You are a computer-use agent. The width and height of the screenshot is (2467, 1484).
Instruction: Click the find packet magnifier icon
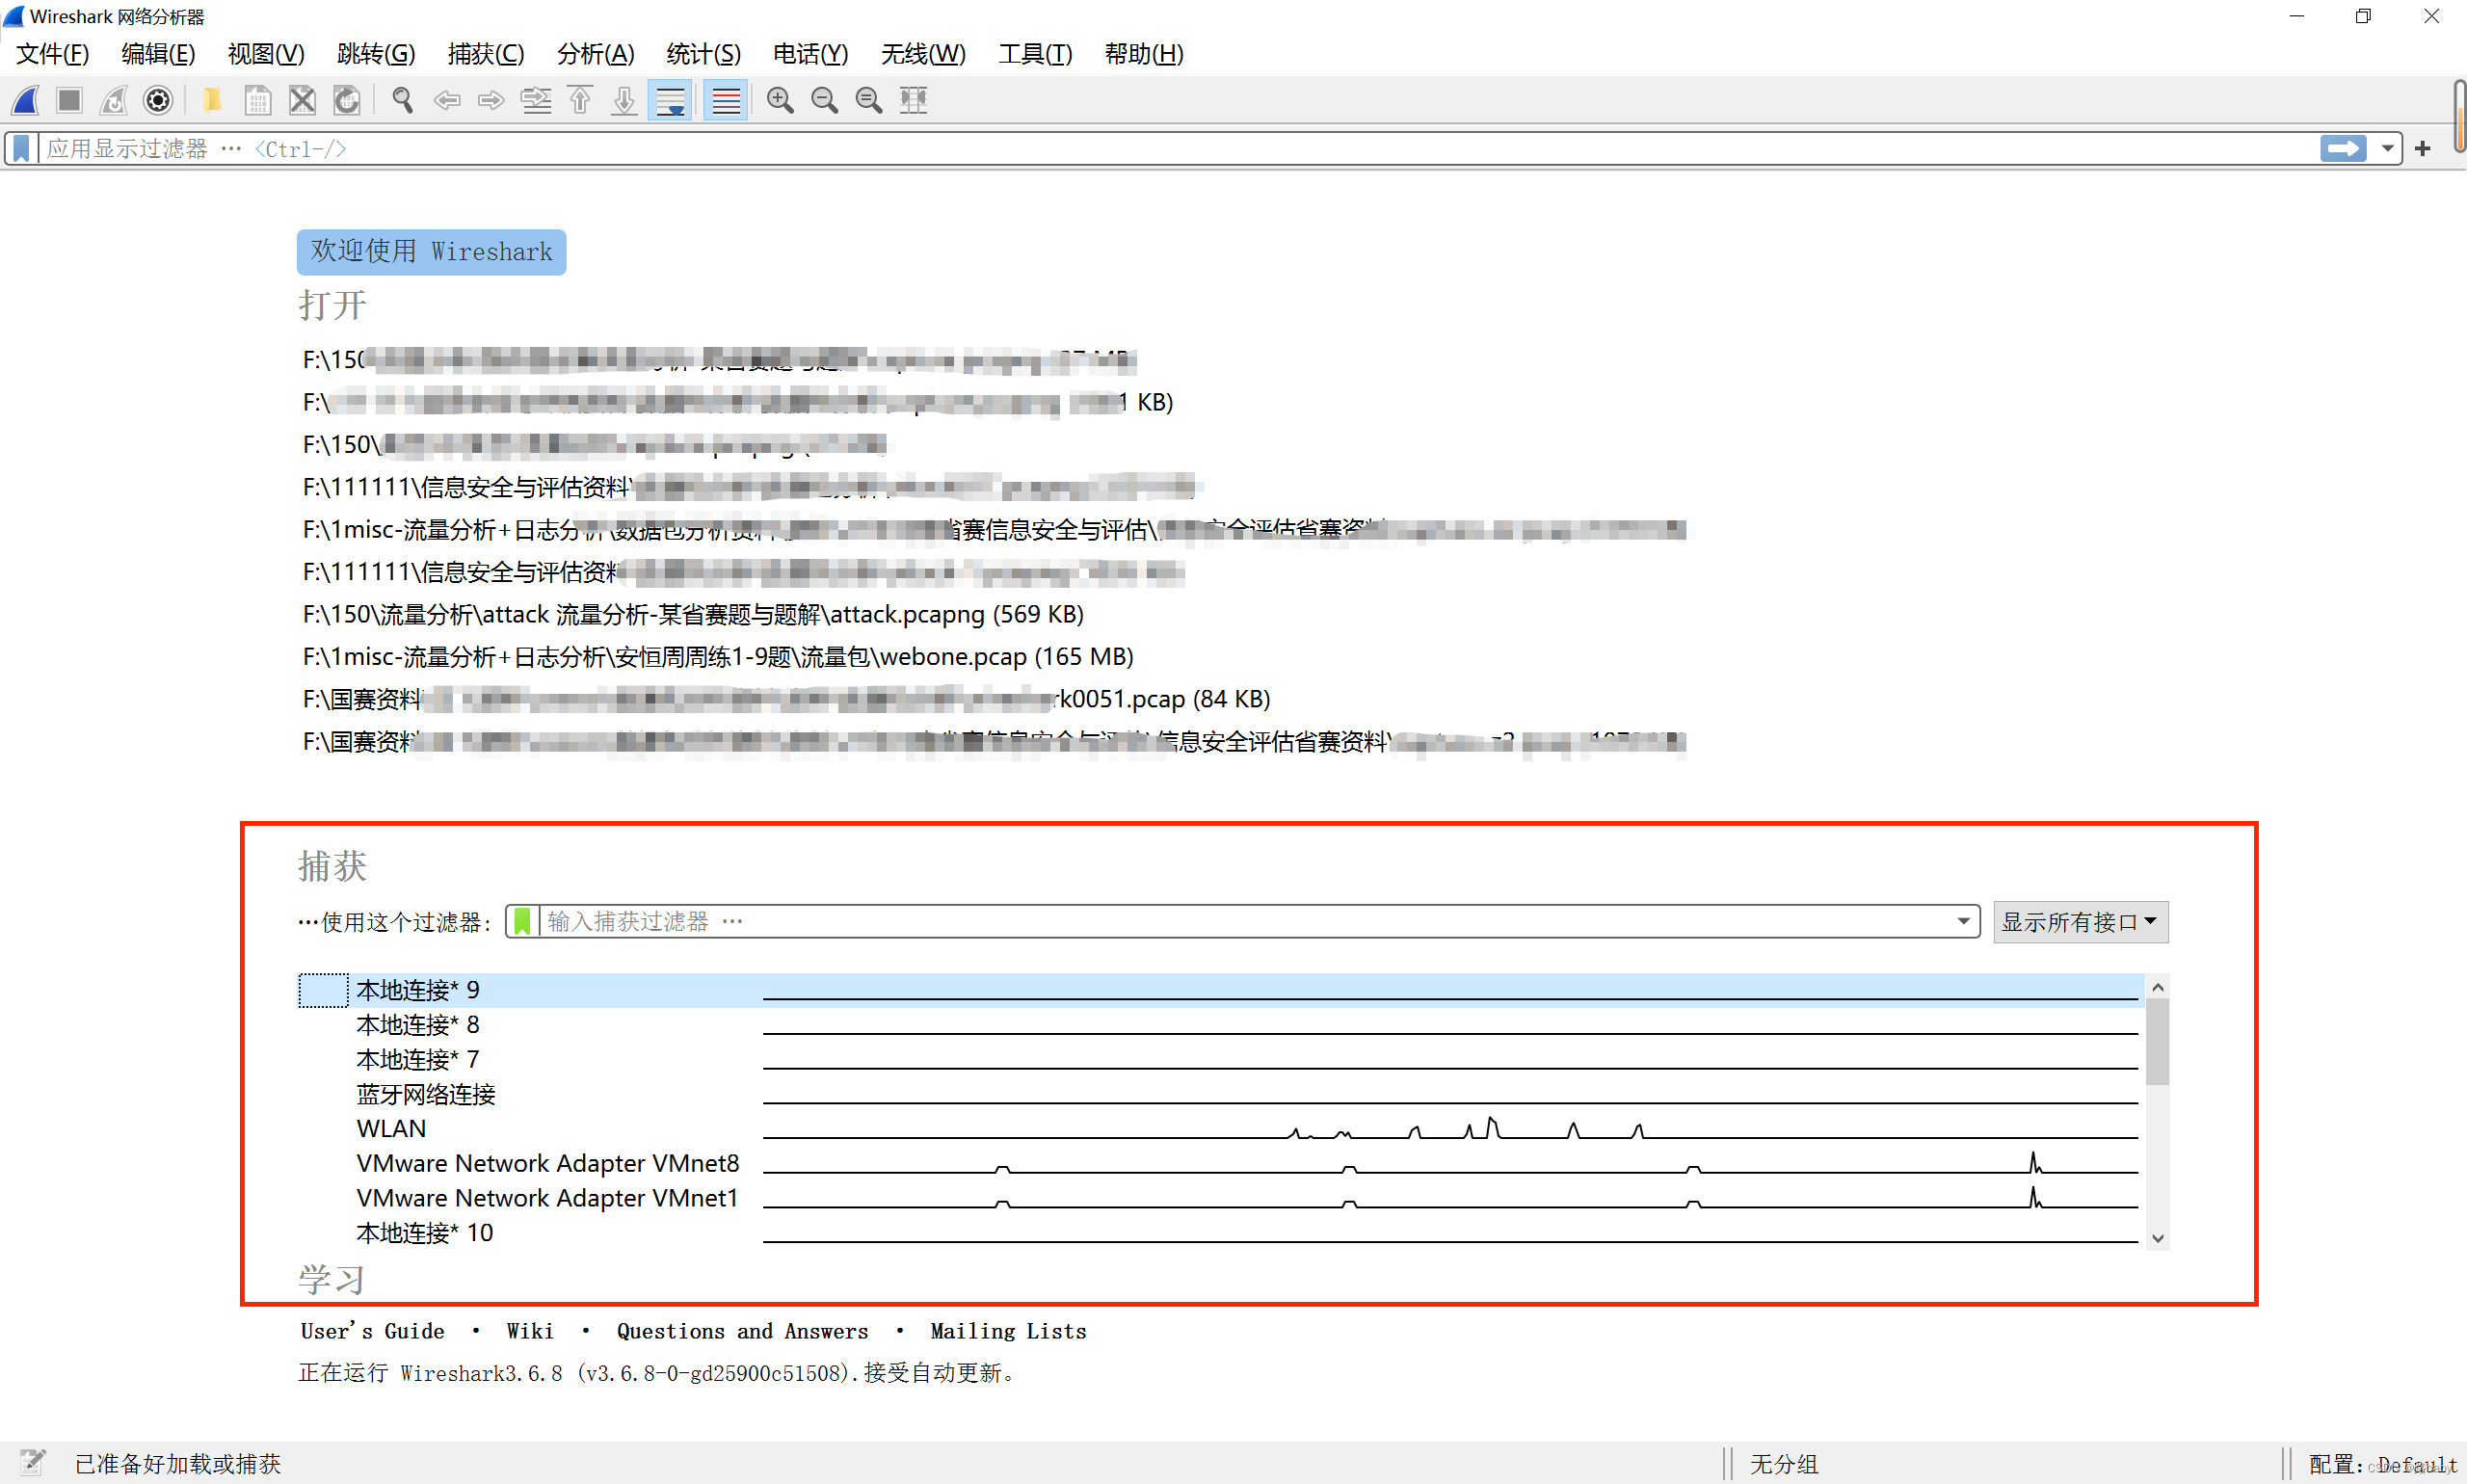tap(402, 100)
